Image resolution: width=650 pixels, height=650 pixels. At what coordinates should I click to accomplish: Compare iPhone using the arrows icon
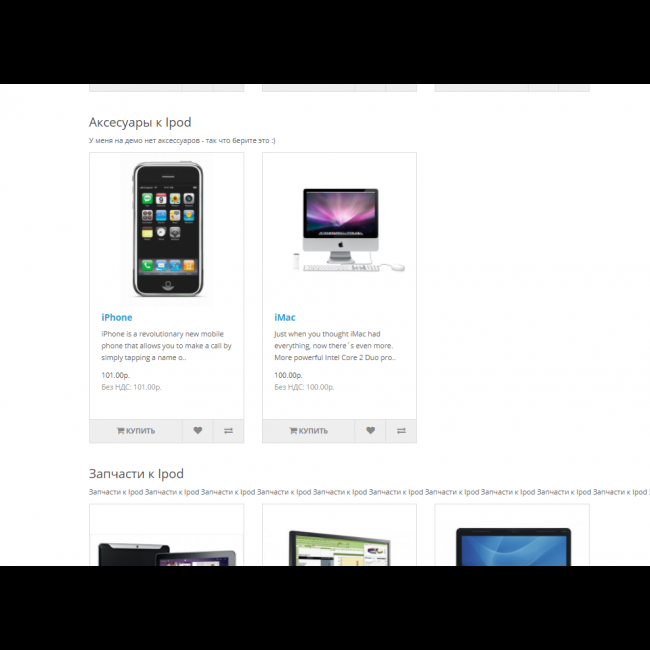pyautogui.click(x=228, y=431)
